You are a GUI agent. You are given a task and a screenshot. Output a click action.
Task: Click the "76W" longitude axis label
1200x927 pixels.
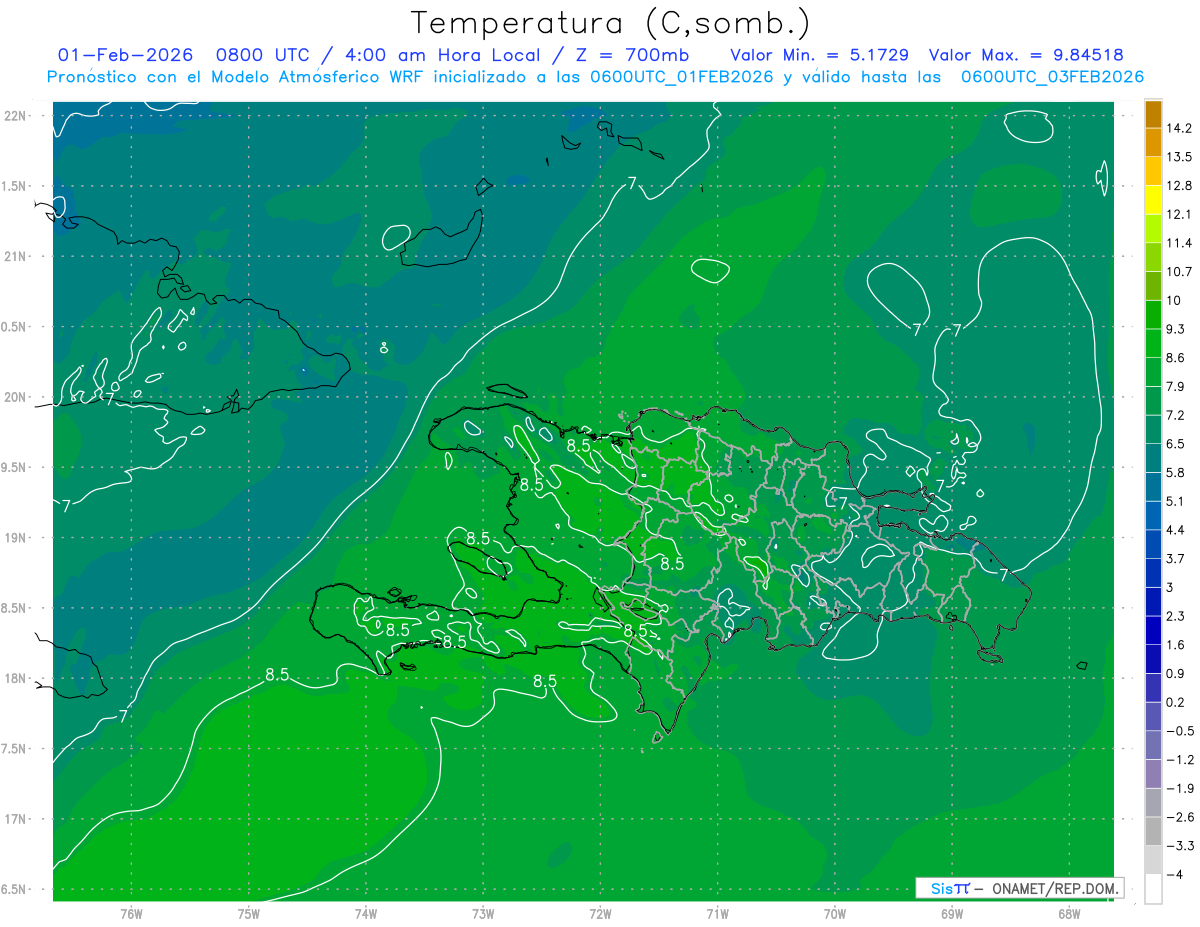[x=131, y=913]
